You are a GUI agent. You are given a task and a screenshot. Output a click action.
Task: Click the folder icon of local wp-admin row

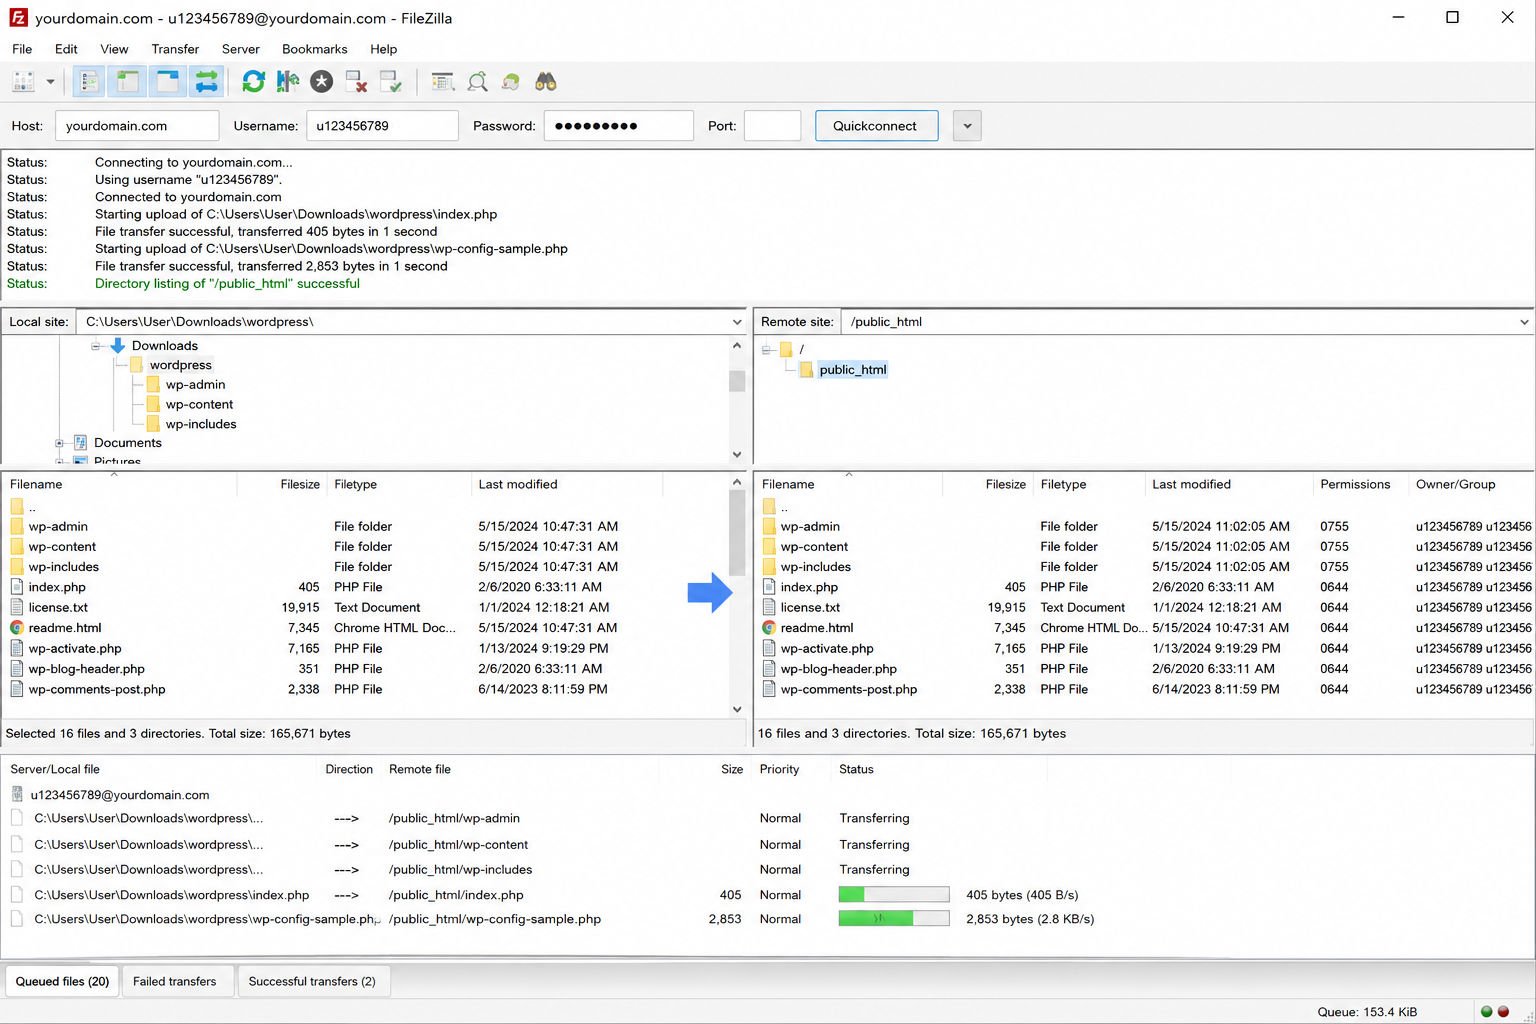pyautogui.click(x=17, y=527)
